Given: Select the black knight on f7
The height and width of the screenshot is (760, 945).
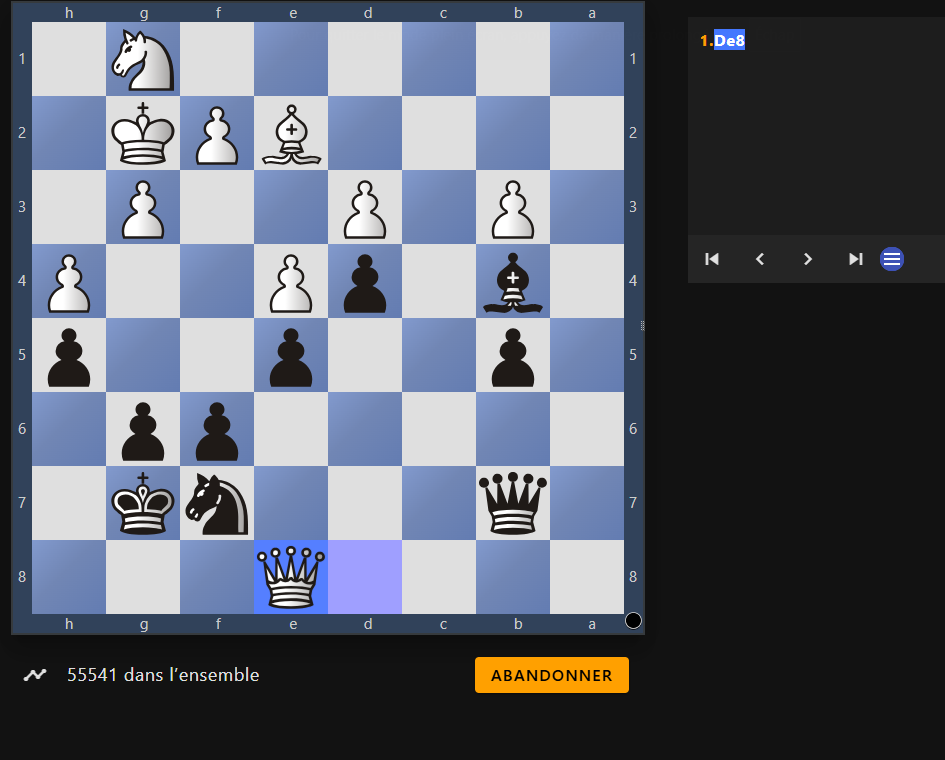Looking at the screenshot, I should tap(217, 503).
